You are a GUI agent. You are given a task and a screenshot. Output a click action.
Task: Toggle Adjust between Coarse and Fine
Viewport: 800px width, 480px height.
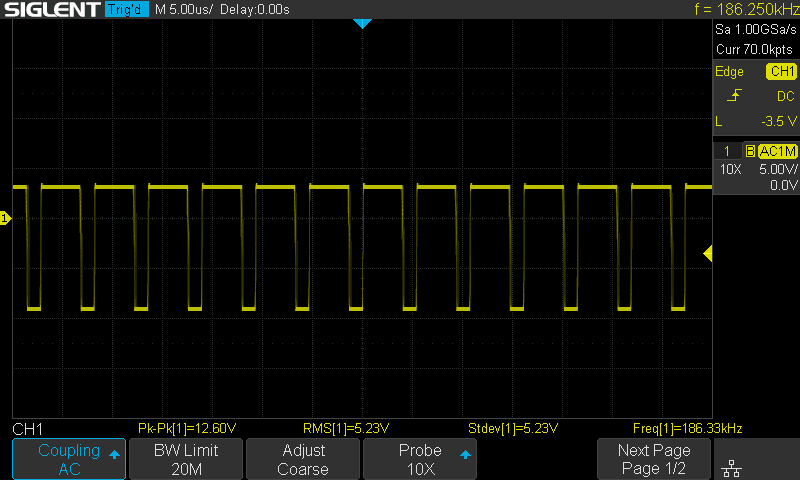(303, 459)
